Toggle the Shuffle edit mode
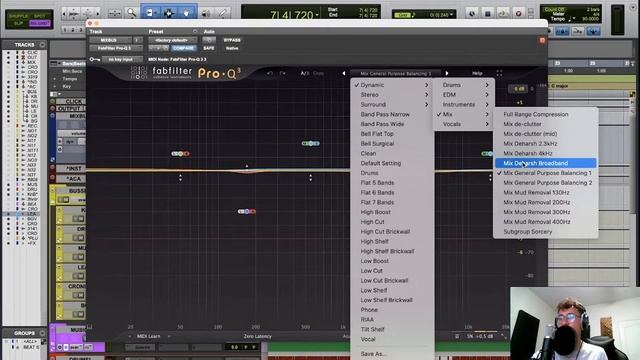Image resolution: width=640 pixels, height=360 pixels. coord(18,16)
